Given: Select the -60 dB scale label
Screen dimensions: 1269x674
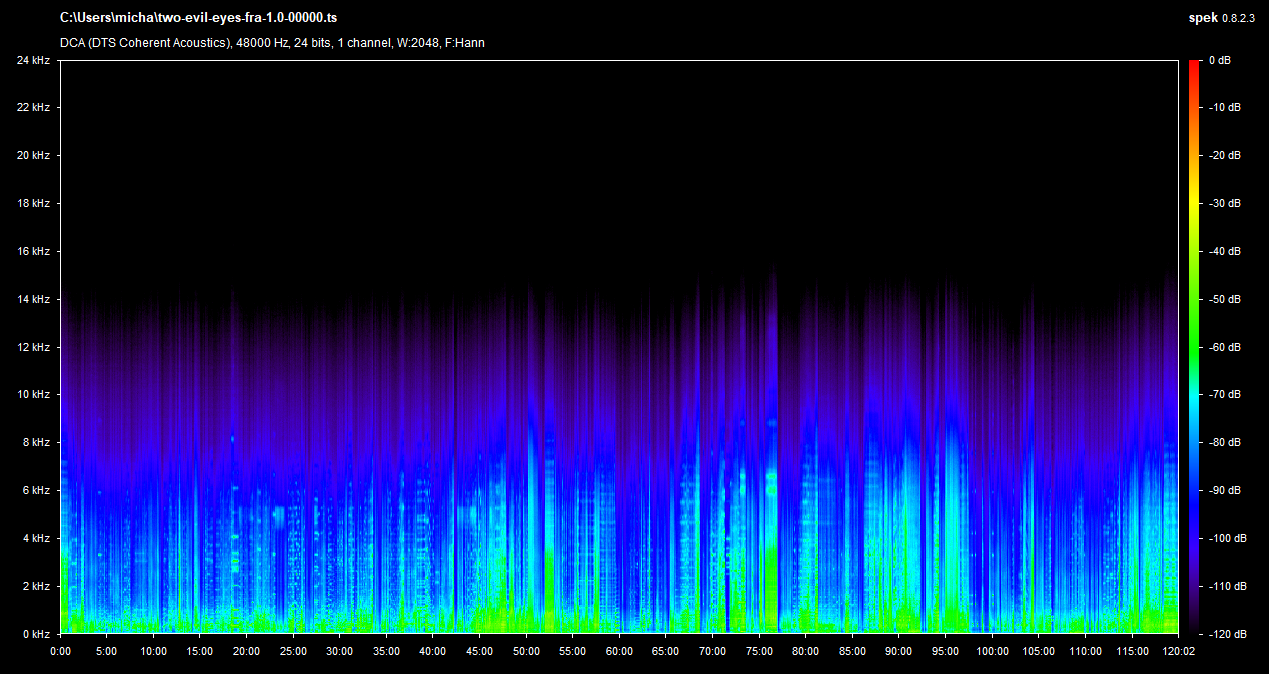Looking at the screenshot, I should click(1222, 347).
